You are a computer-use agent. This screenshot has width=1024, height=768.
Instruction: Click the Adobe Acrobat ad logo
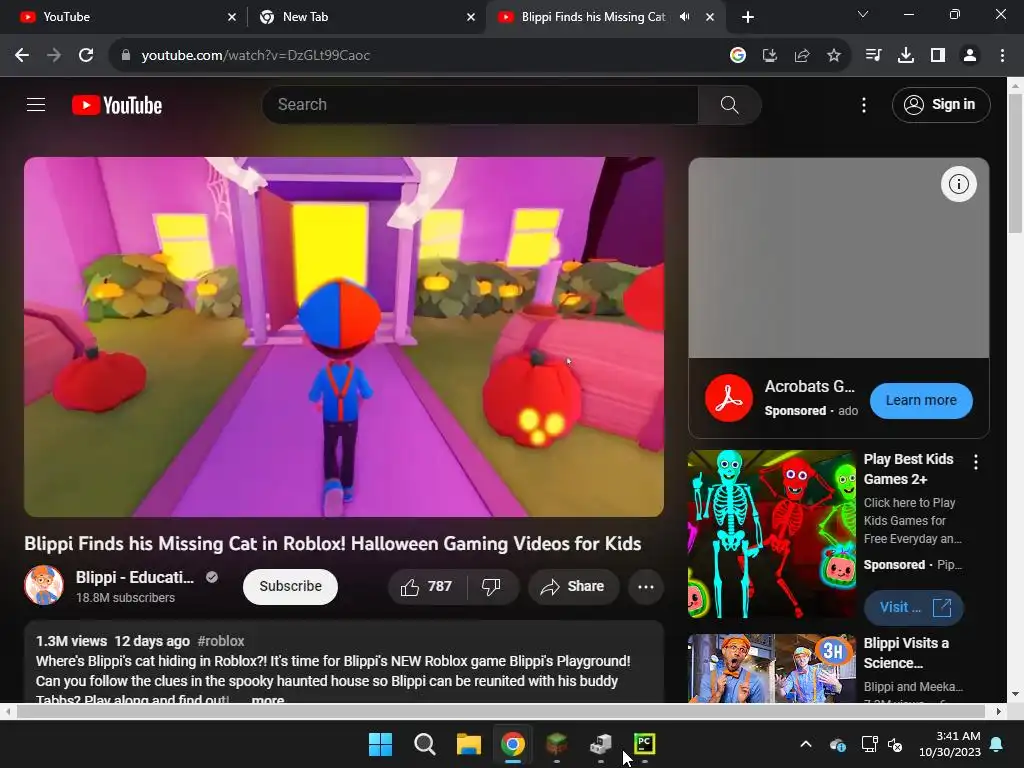click(728, 398)
